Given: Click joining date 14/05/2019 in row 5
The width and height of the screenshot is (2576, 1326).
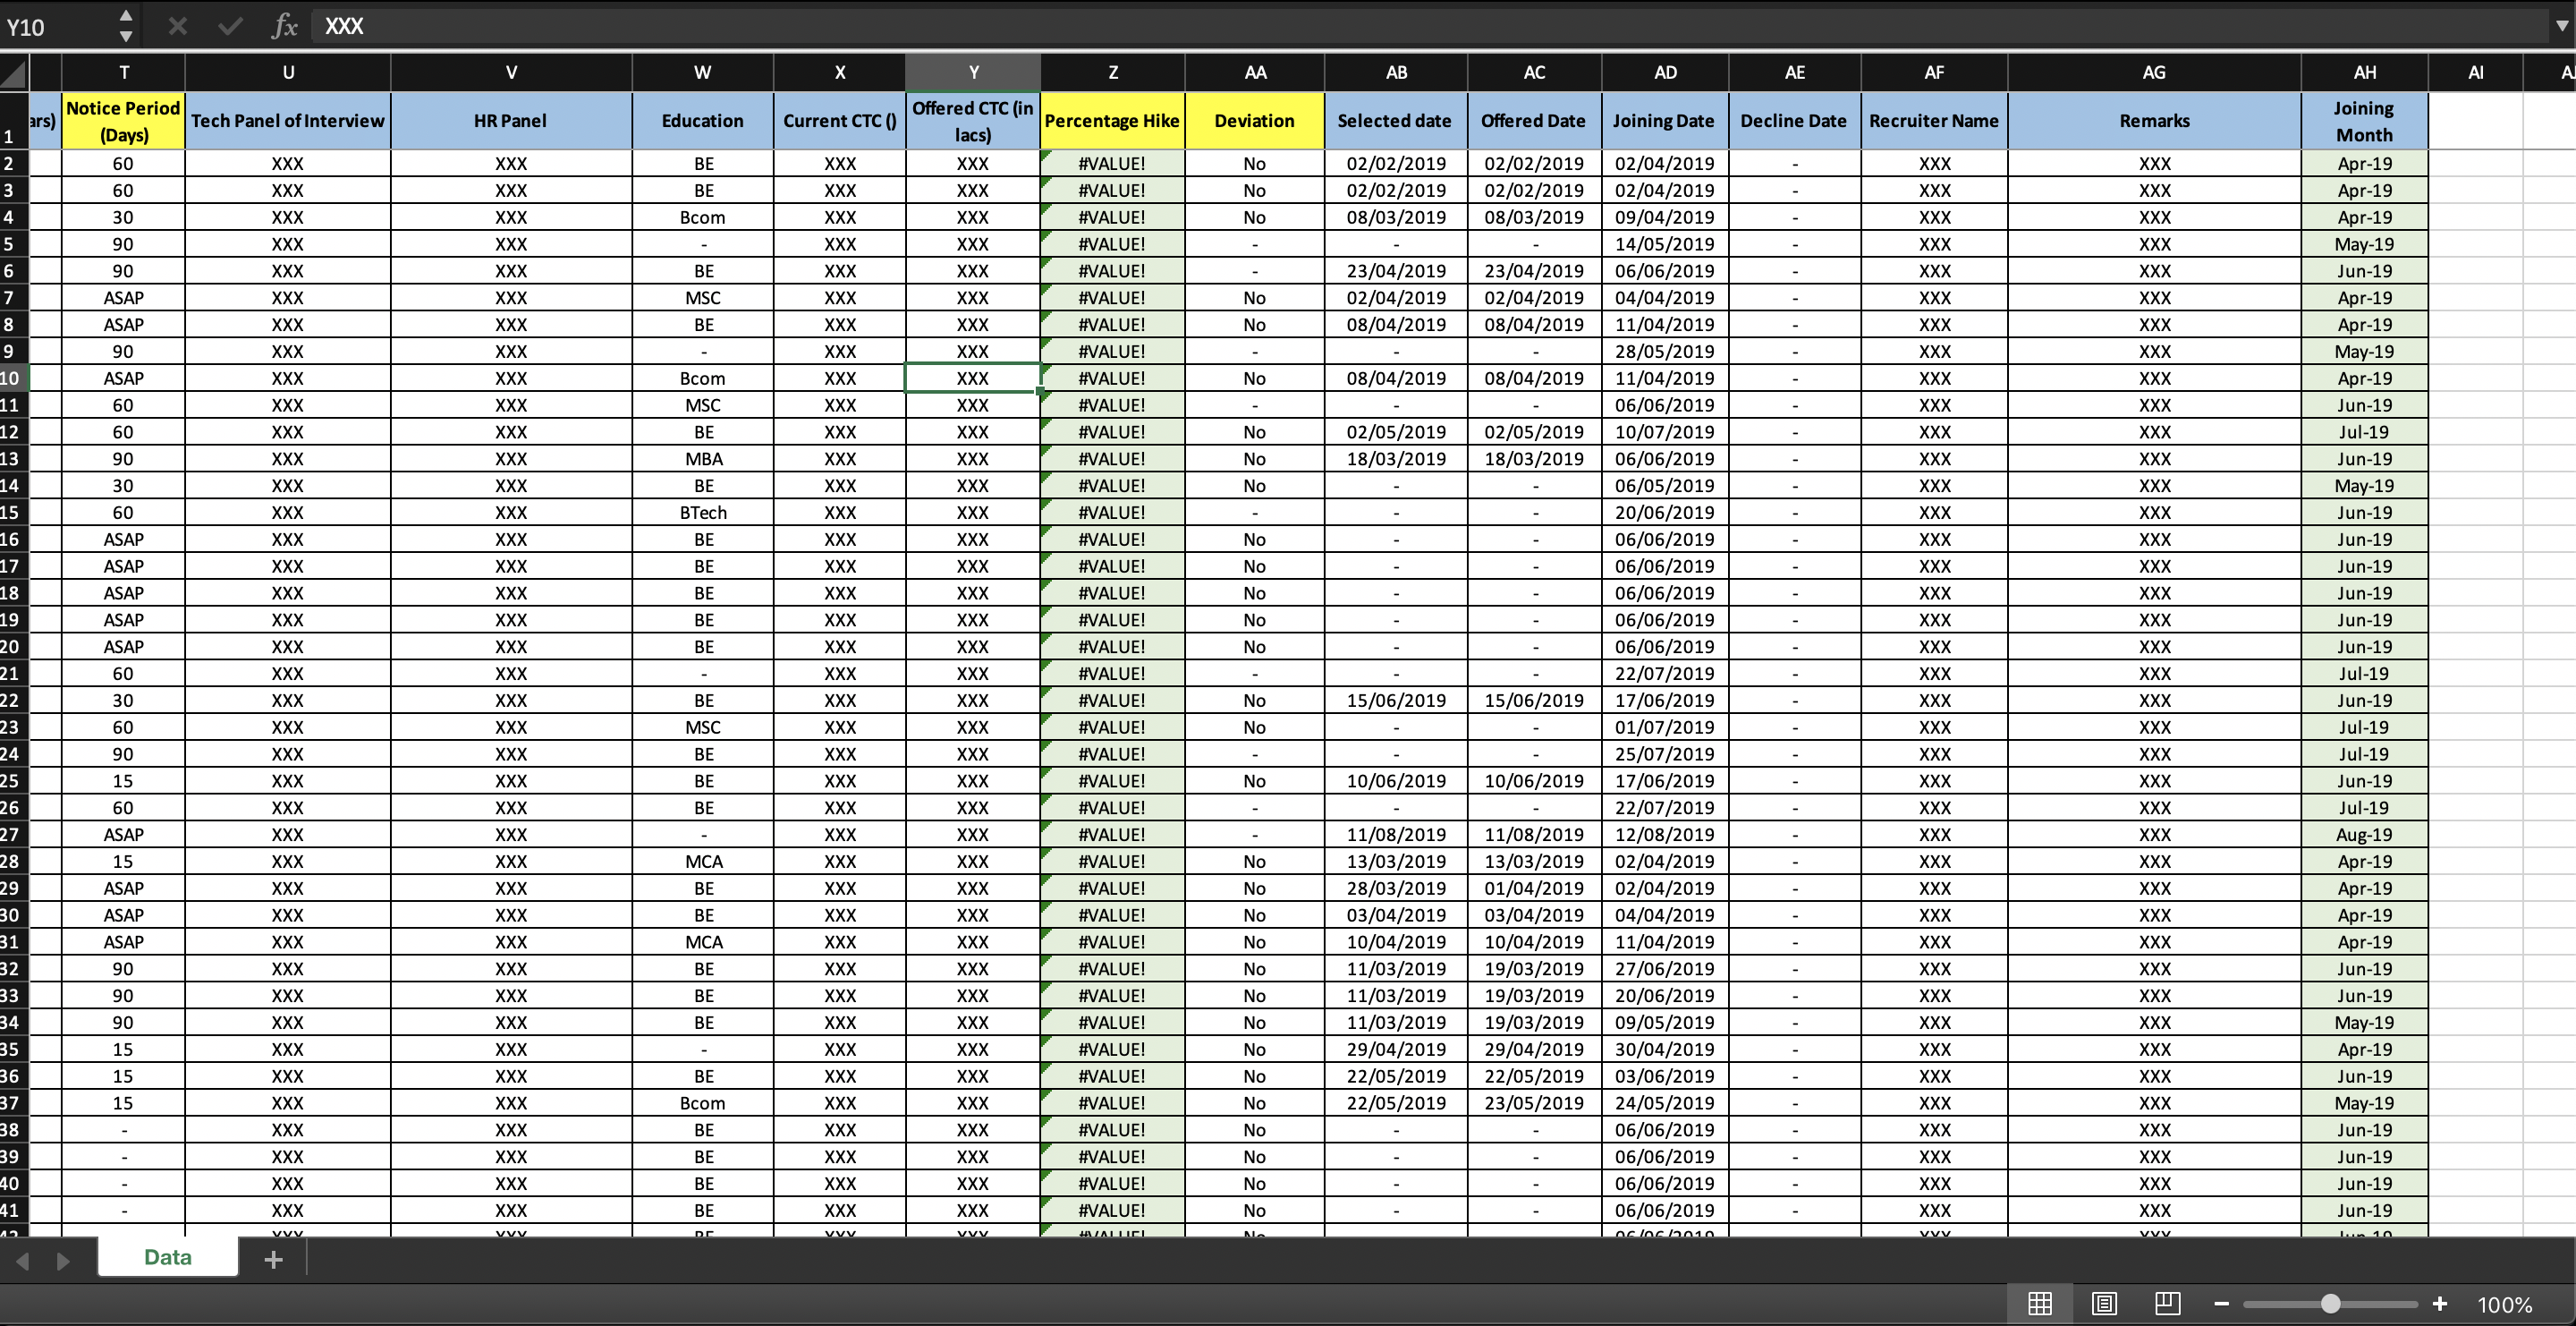Looking at the screenshot, I should [x=1665, y=244].
